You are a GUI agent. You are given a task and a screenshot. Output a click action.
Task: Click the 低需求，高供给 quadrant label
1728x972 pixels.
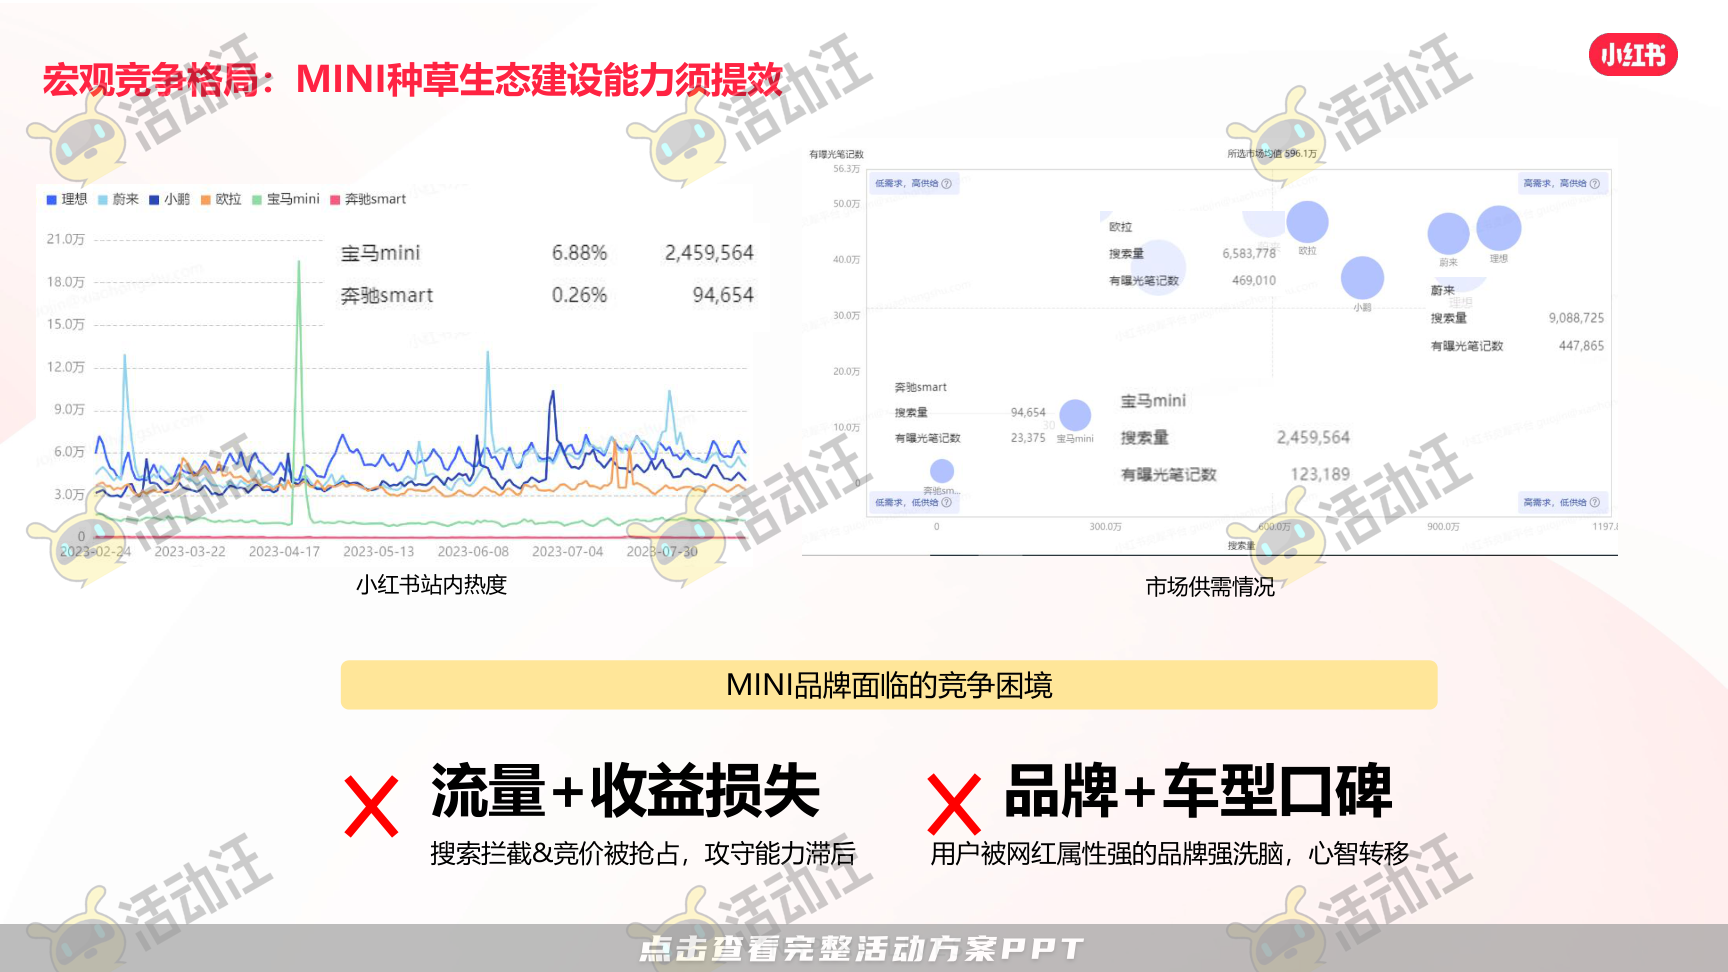point(907,184)
